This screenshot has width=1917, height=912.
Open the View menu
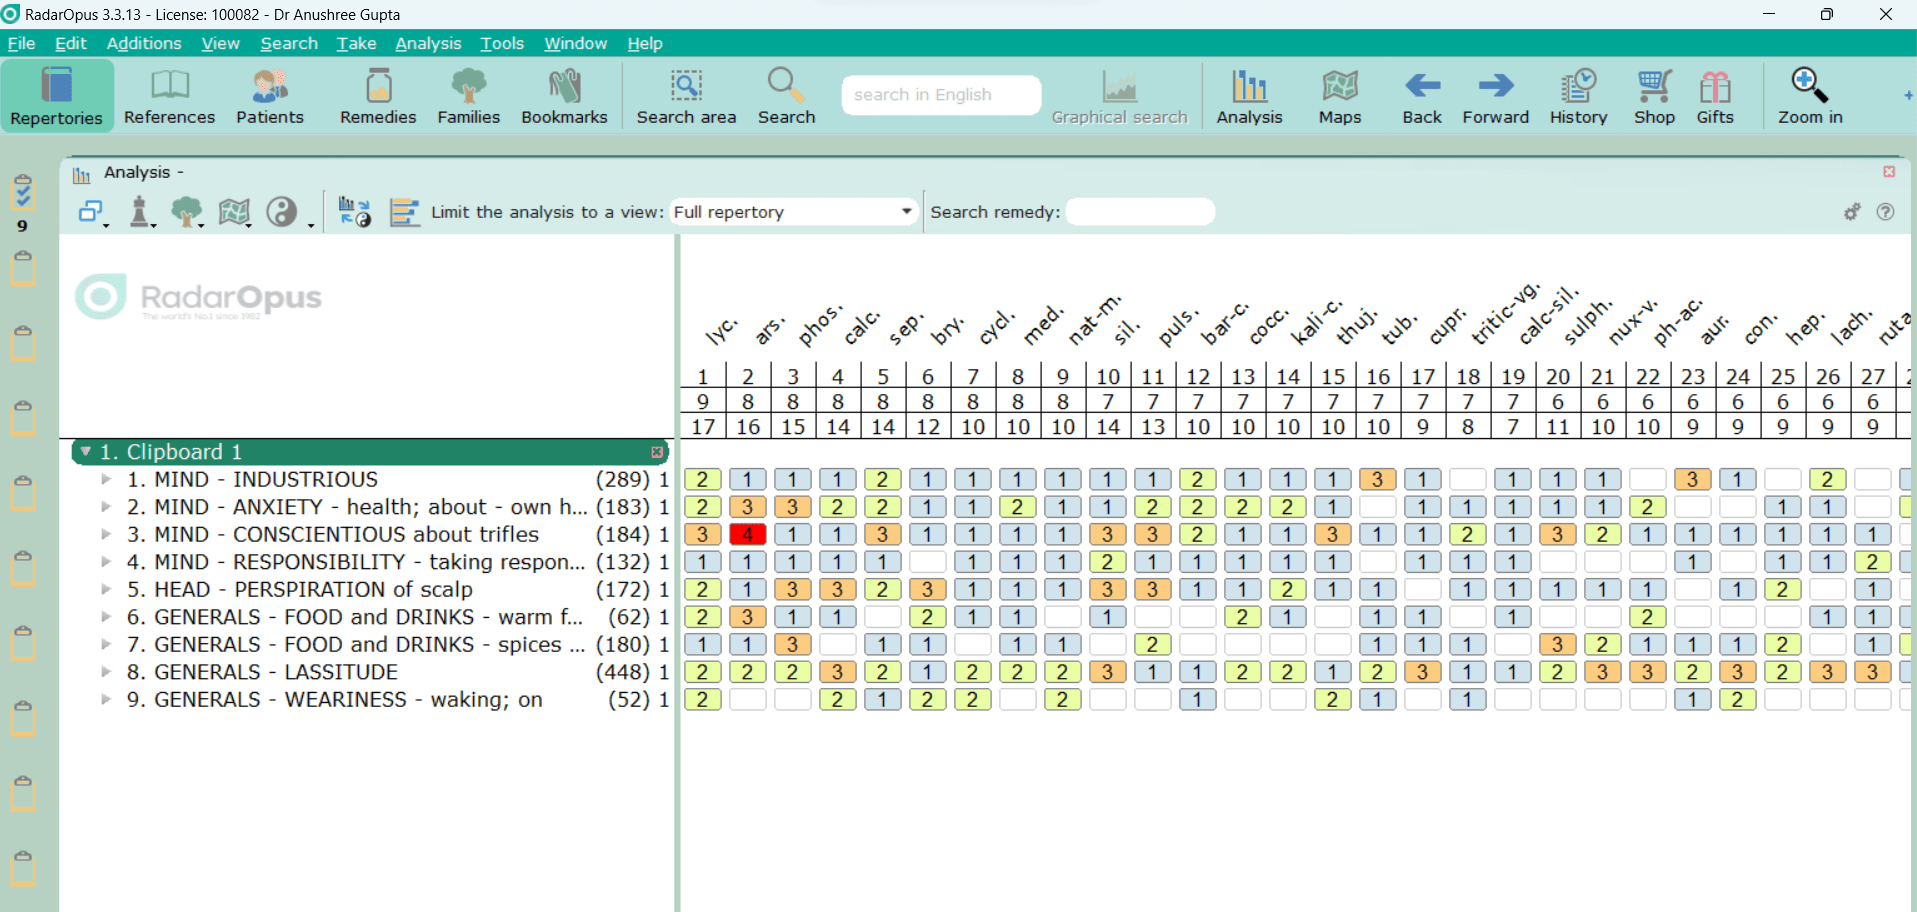(x=220, y=43)
